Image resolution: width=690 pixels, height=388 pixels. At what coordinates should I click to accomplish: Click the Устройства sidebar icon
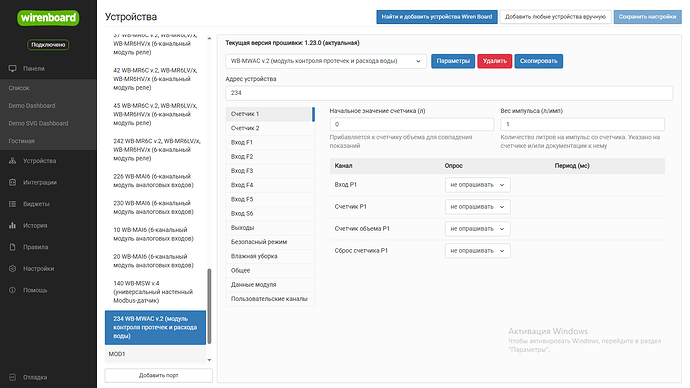point(12,161)
